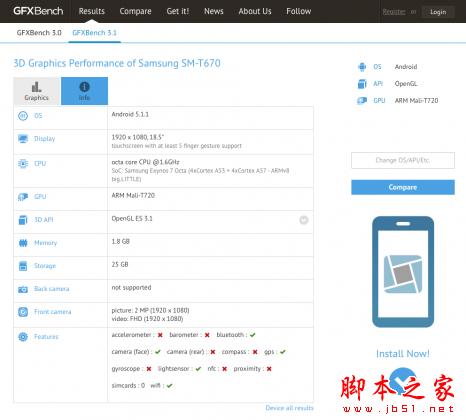Open the News section
This screenshot has width=466, height=420.
coord(214,11)
